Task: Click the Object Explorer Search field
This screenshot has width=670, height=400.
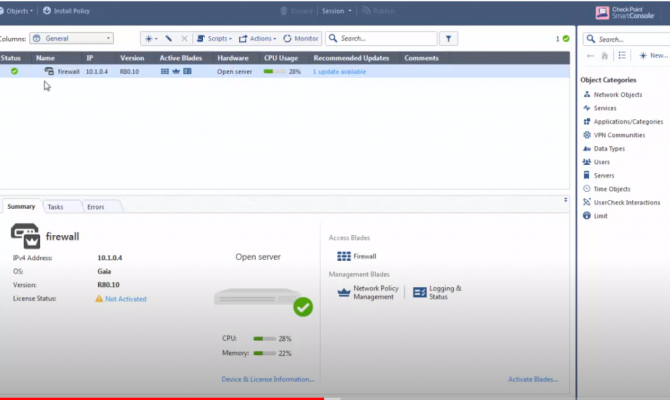Action: coord(626,39)
